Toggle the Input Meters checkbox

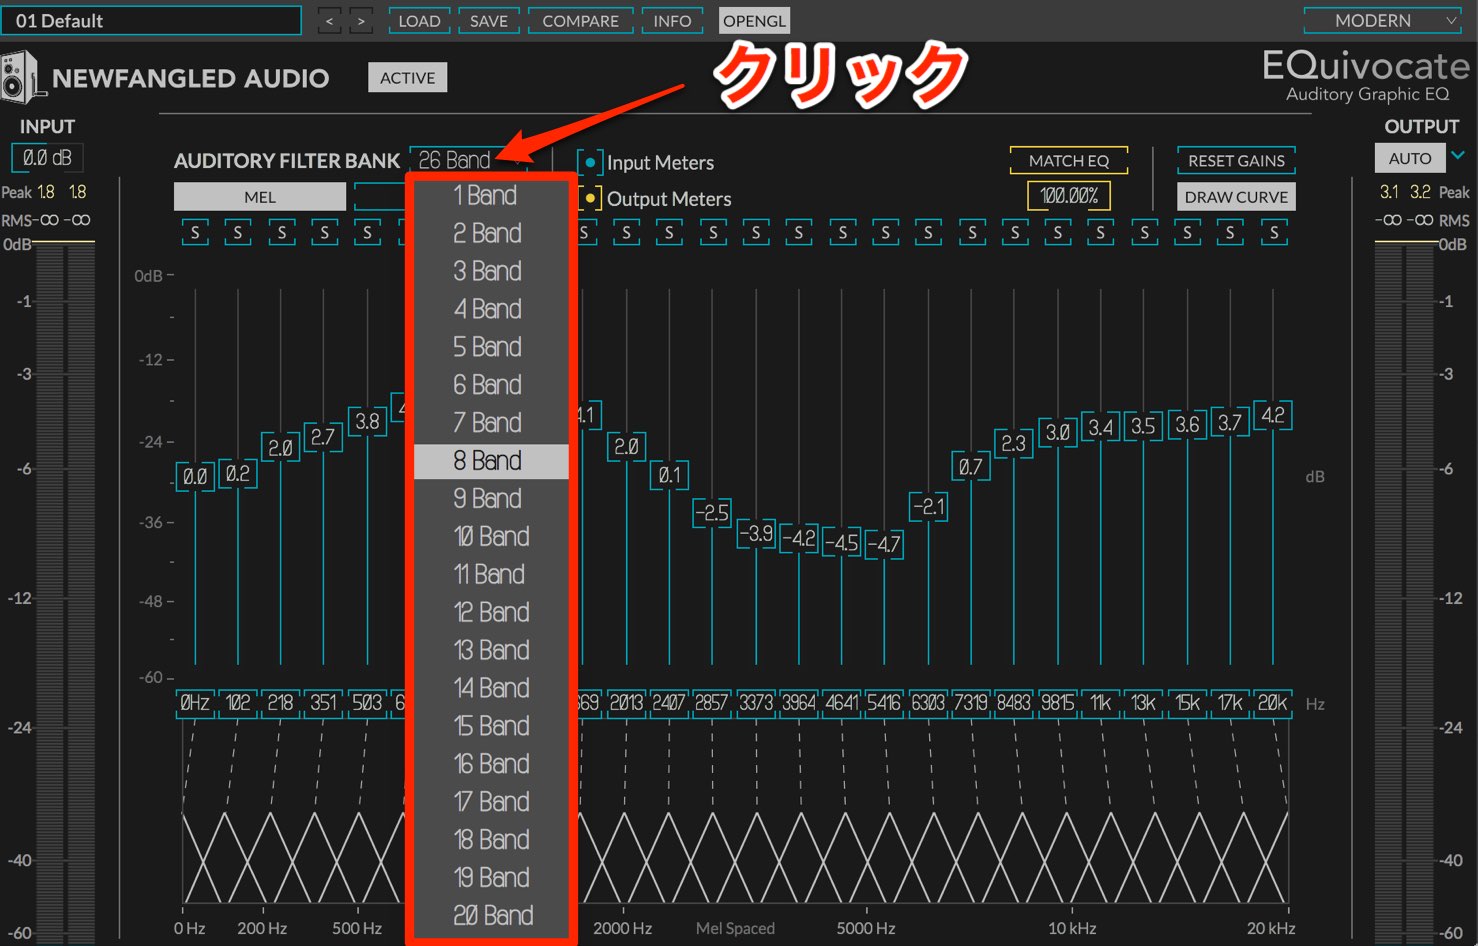click(590, 162)
